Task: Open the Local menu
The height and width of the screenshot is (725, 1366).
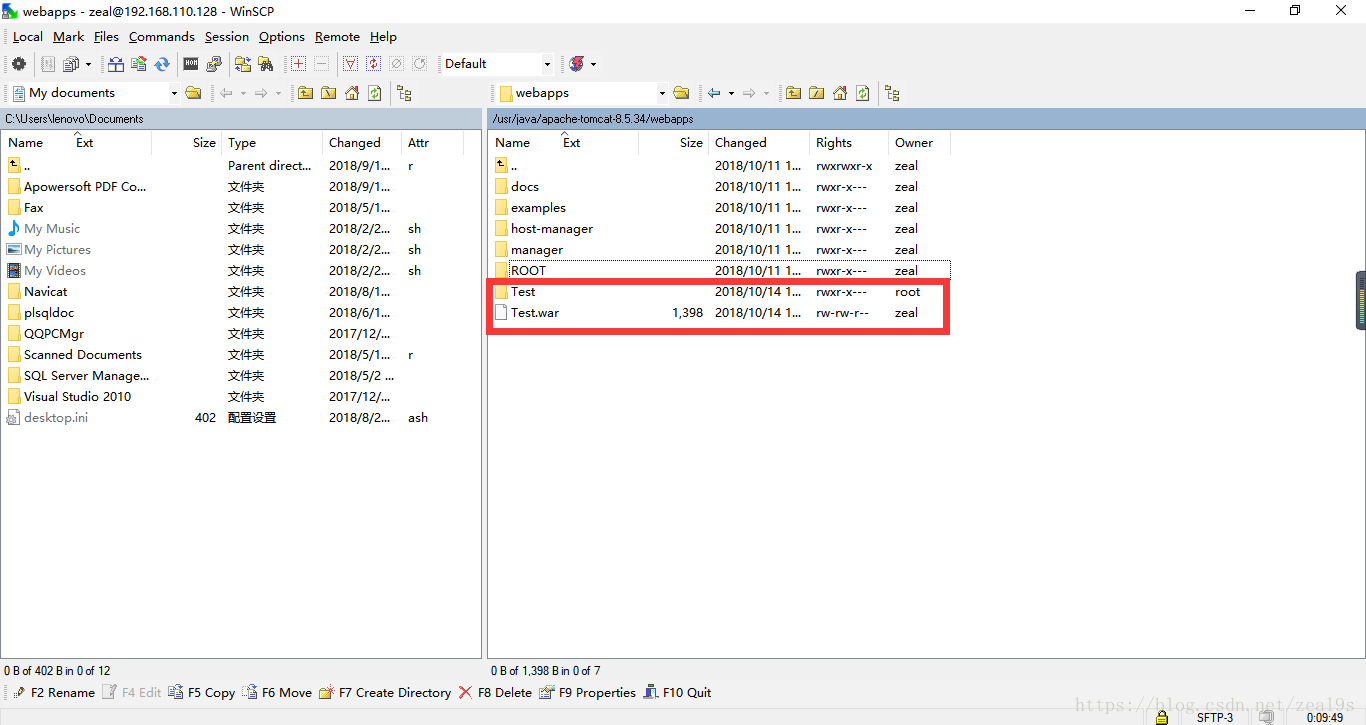Action: click(x=27, y=37)
